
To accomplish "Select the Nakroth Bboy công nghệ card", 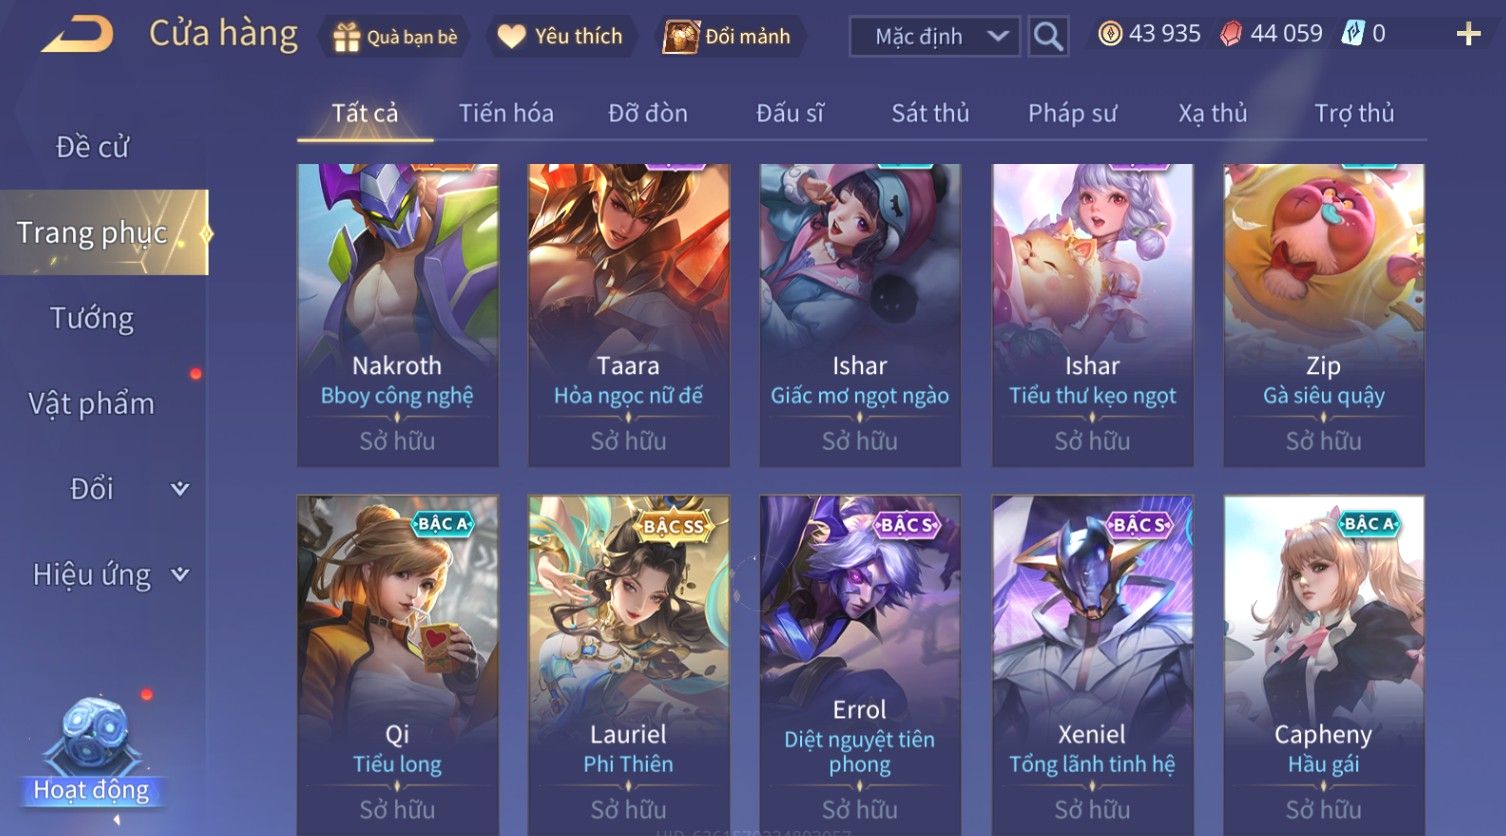I will tap(397, 315).
